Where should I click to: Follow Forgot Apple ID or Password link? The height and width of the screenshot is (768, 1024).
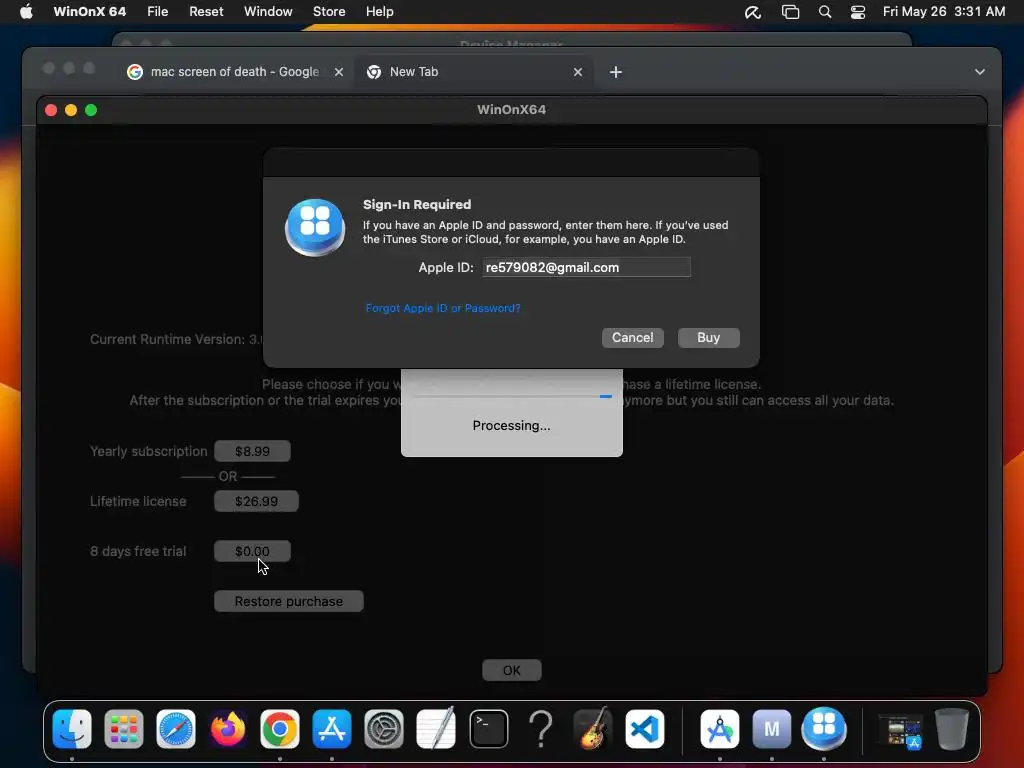[443, 308]
